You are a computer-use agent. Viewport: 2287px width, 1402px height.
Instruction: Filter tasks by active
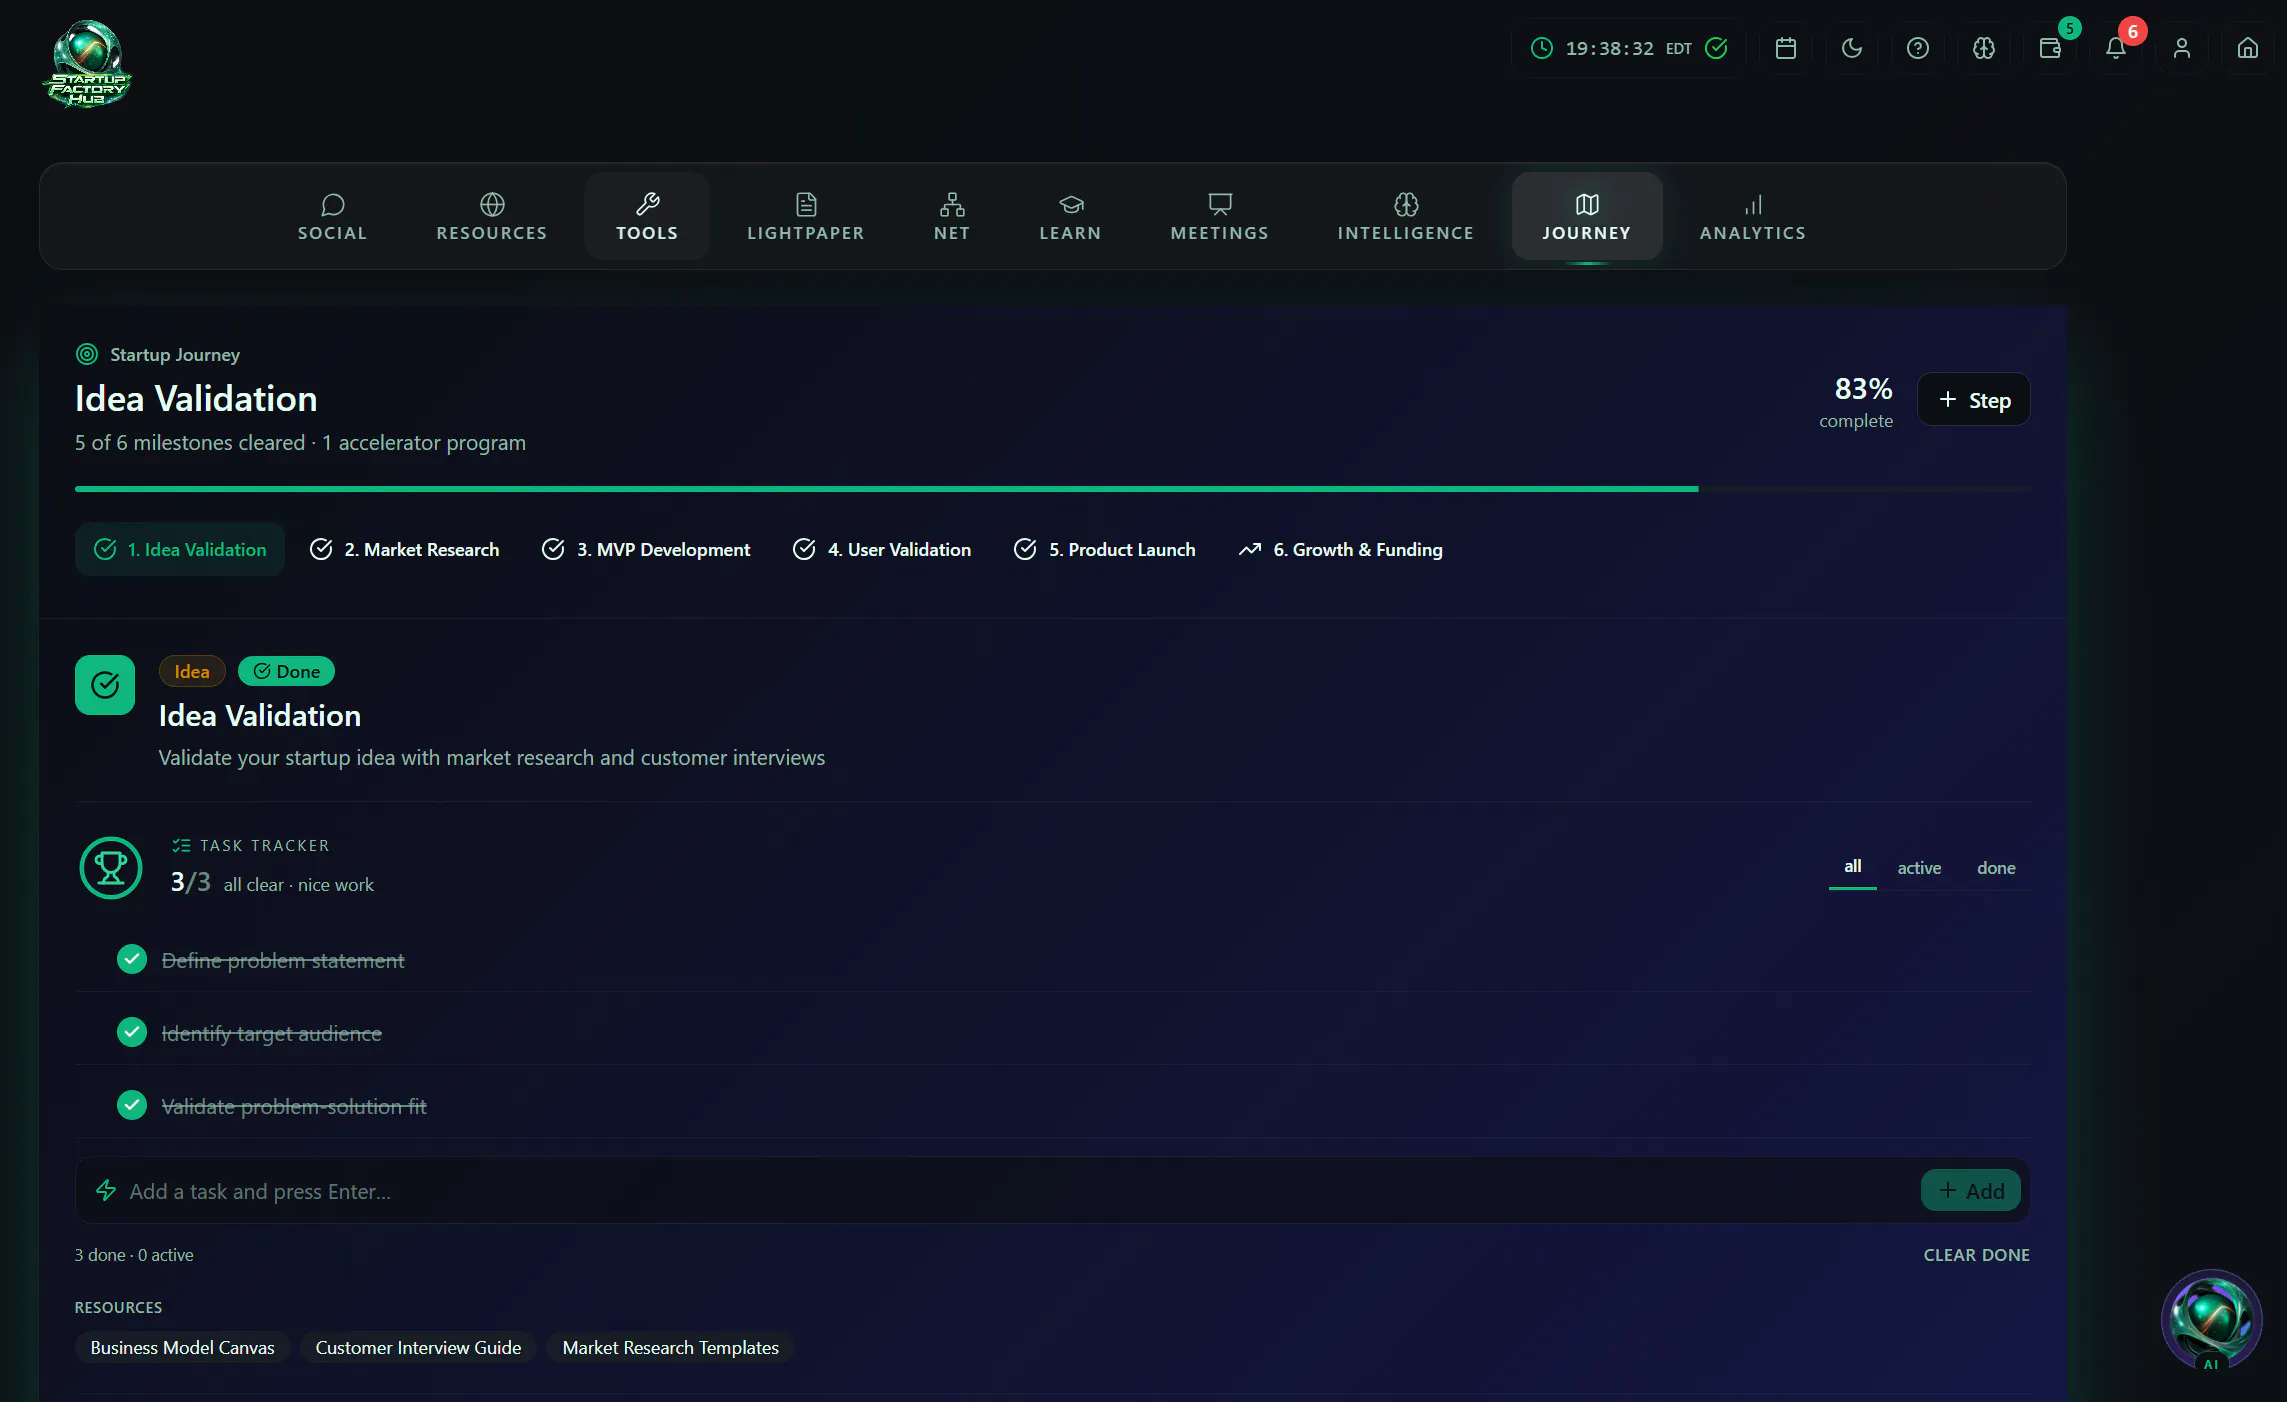pos(1919,868)
